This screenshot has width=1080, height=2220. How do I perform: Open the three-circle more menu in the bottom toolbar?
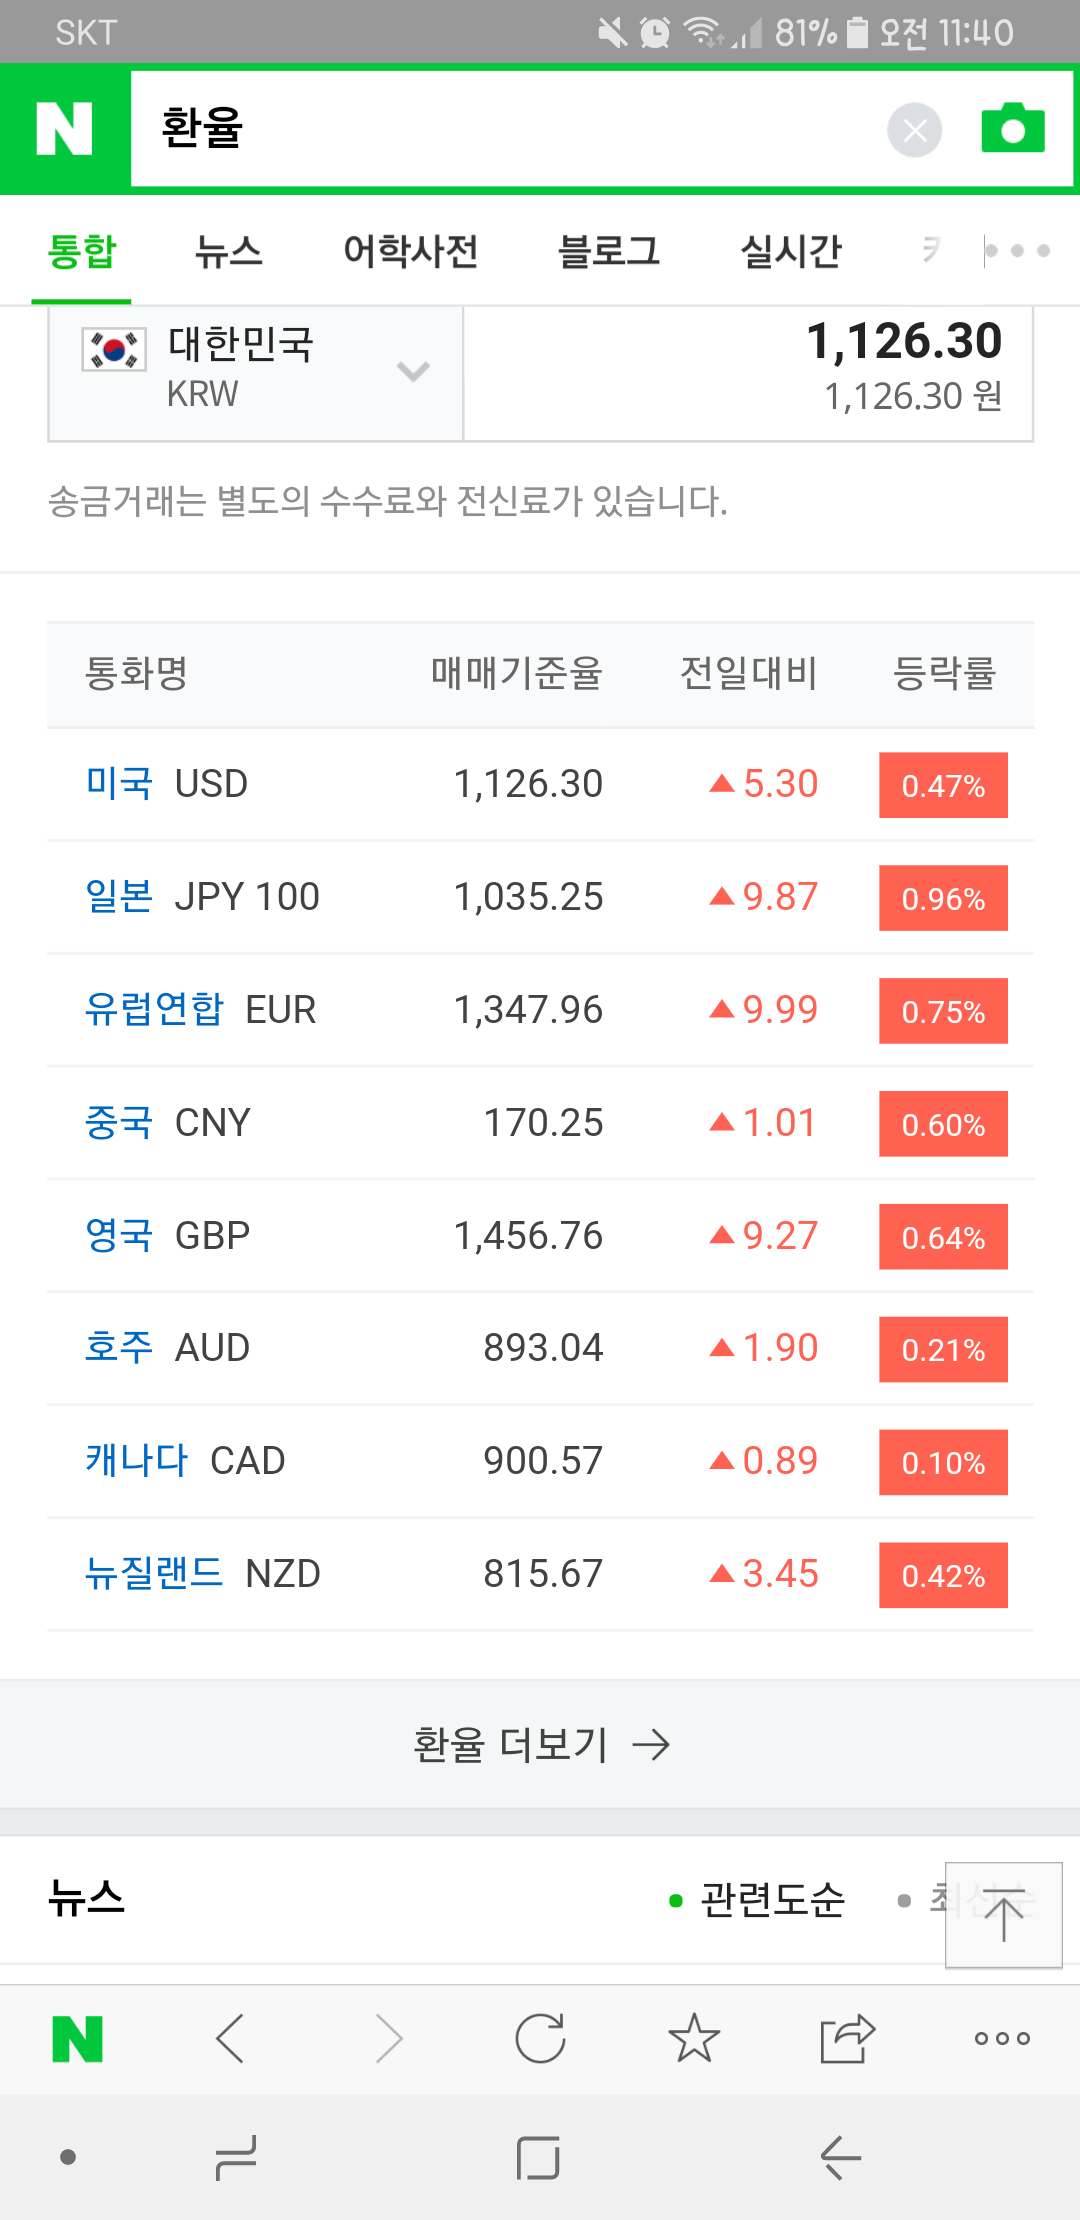(1001, 2039)
